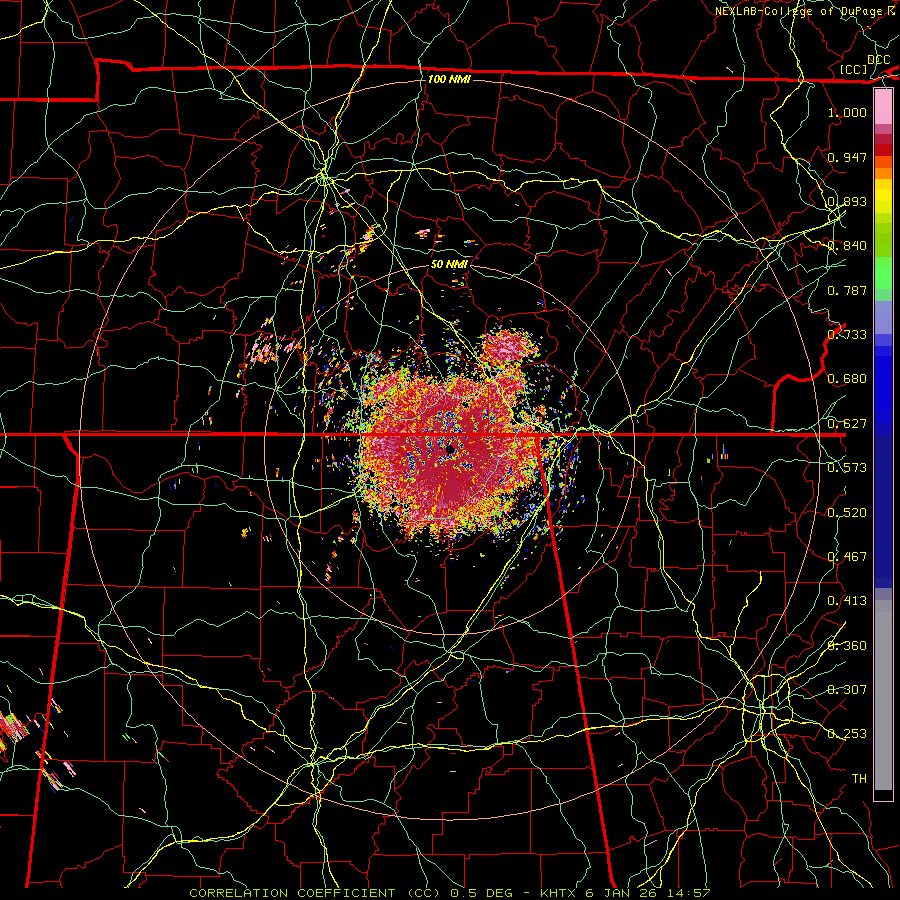The width and height of the screenshot is (900, 900).
Task: Click the 0.947 scale value
Action: click(847, 157)
